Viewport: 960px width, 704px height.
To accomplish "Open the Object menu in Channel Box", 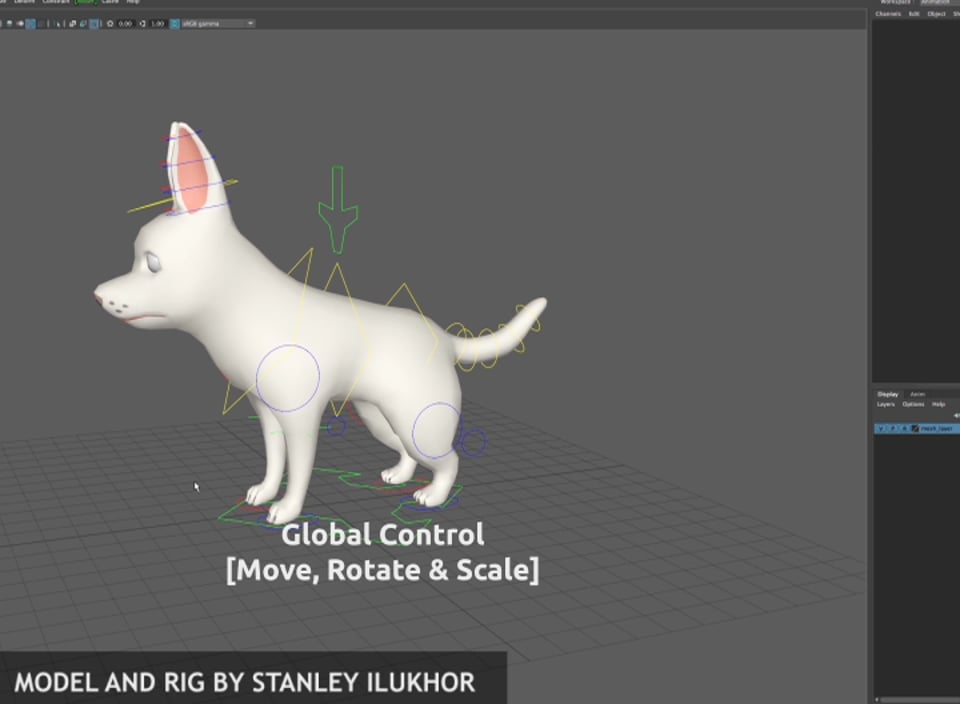I will (x=937, y=13).
